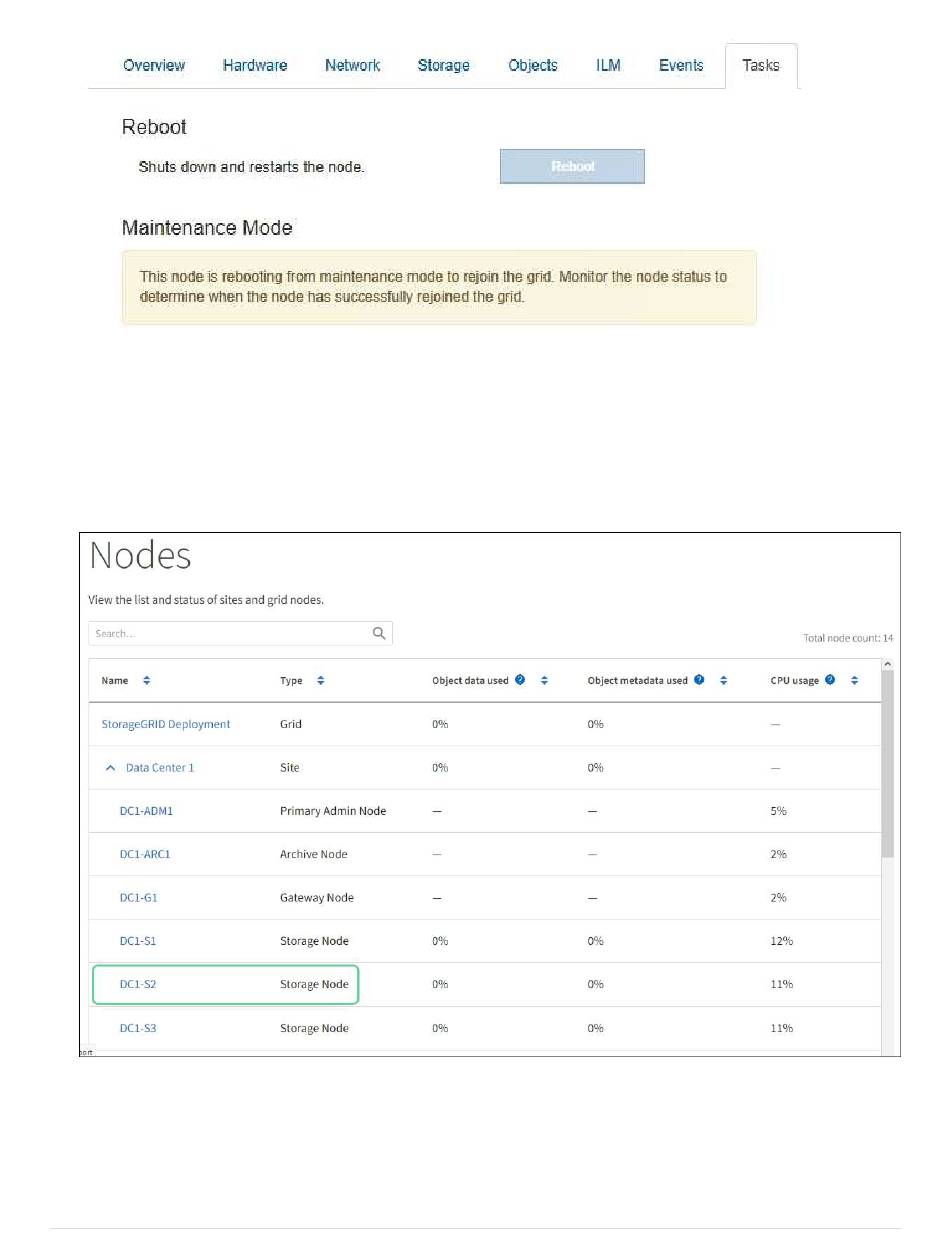Image resolution: width=950 pixels, height=1248 pixels.
Task: Sort by Object metadata used arrows
Action: (x=723, y=680)
